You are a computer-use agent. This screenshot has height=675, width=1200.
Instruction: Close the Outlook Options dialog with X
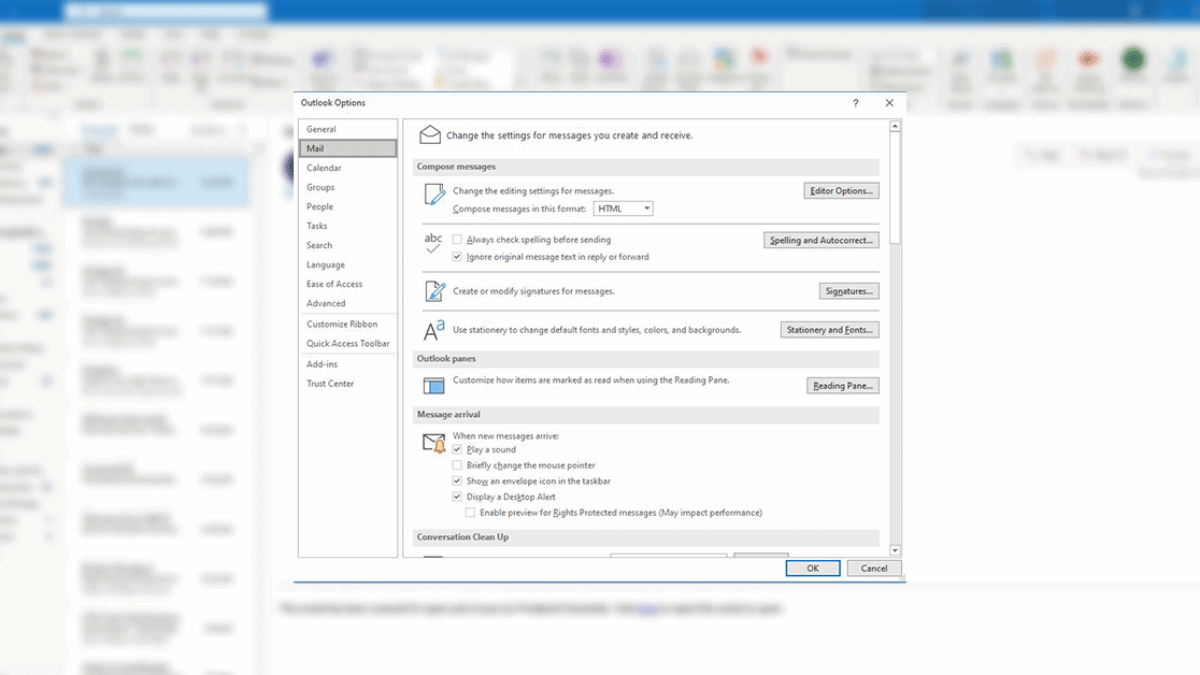coord(889,103)
